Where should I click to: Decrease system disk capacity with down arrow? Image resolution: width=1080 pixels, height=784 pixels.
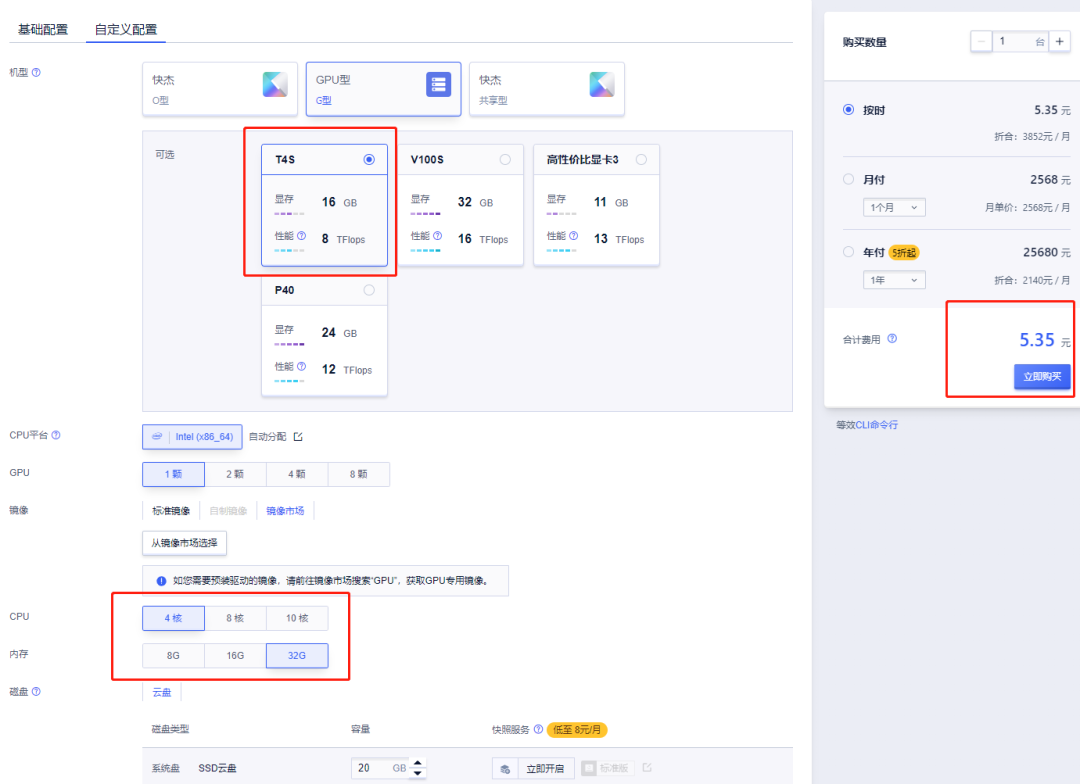(x=417, y=772)
